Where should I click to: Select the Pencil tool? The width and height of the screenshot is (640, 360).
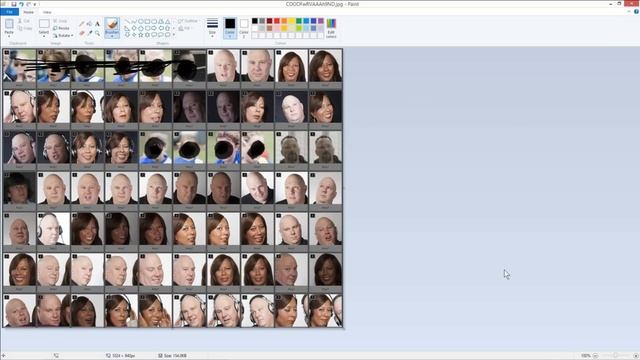point(82,24)
